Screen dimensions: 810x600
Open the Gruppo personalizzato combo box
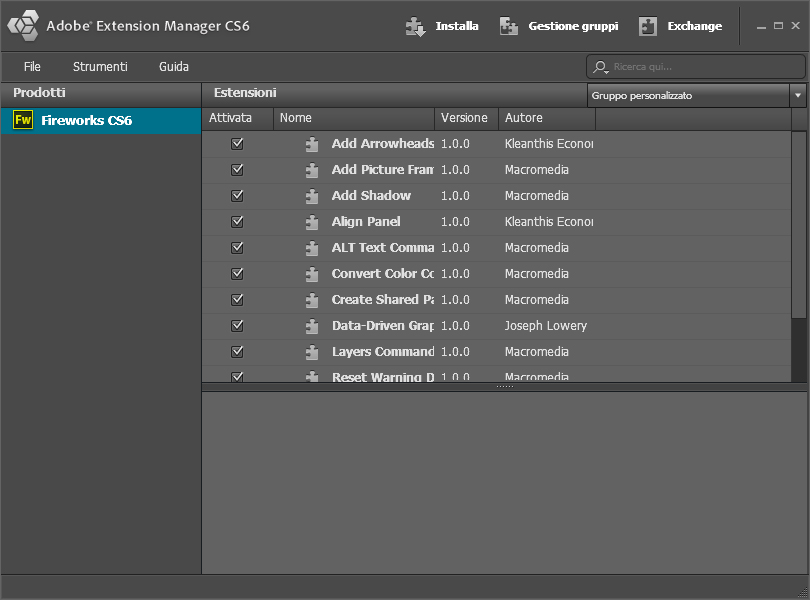point(688,96)
